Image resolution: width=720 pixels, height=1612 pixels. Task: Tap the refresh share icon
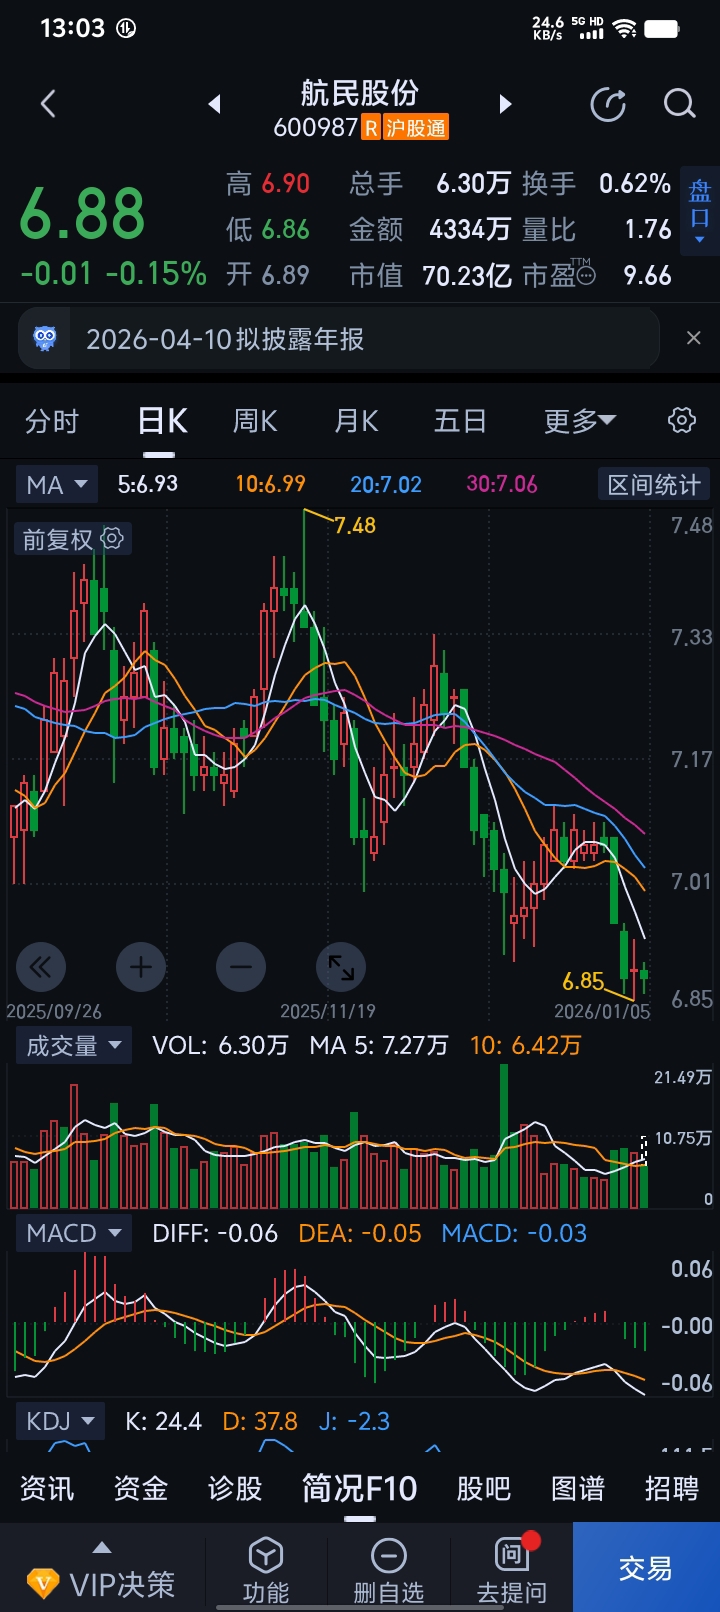[x=608, y=104]
